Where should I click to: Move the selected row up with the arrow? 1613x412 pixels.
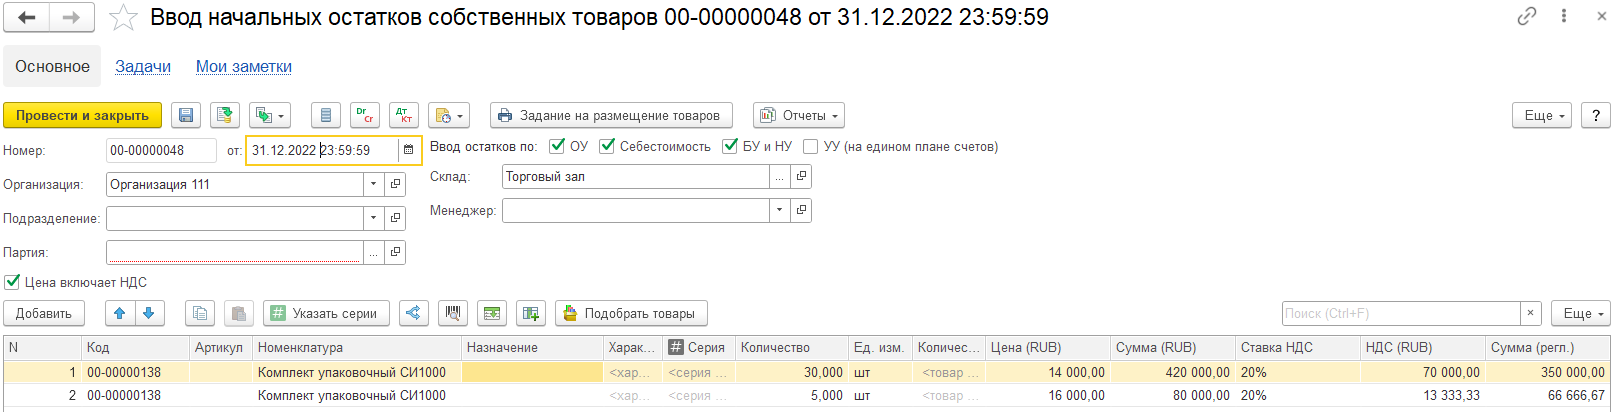click(x=120, y=314)
